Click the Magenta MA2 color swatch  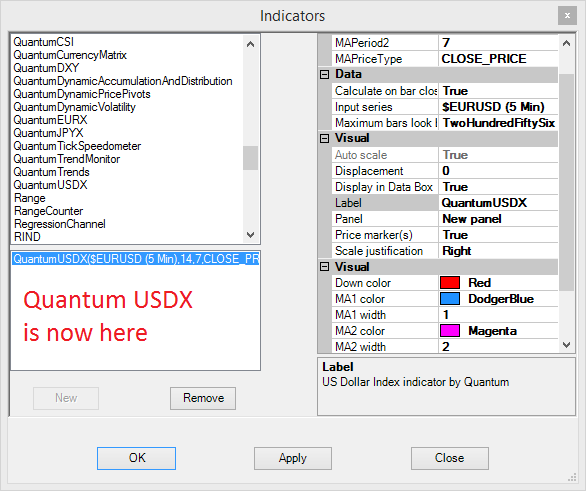450,331
